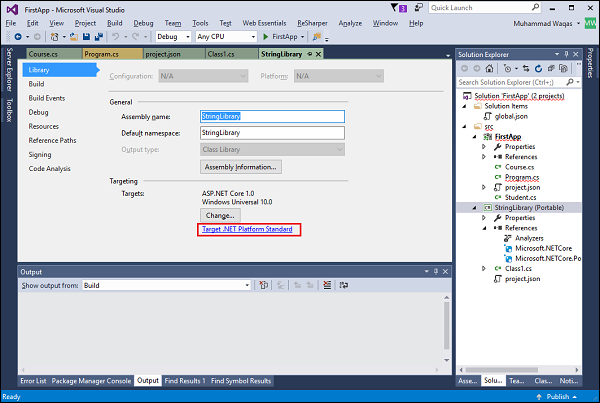This screenshot has width=600, height=403.
Task: Select the Build Events properties page
Action: click(47, 98)
